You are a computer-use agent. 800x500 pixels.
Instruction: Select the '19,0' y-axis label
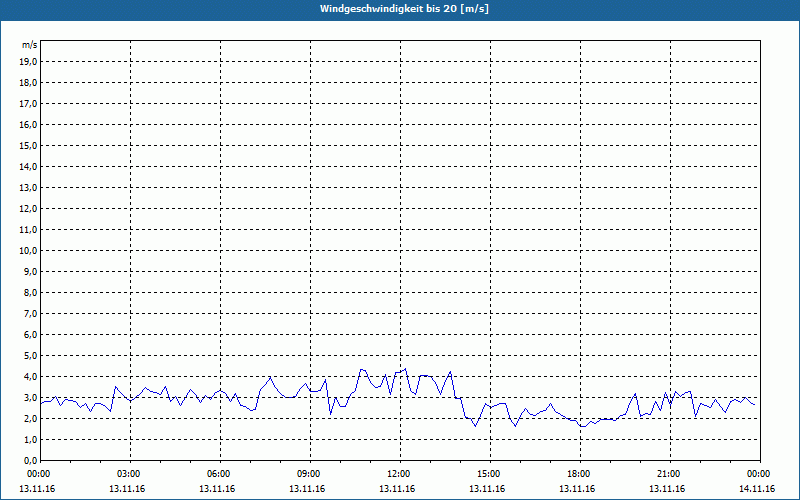click(28, 62)
